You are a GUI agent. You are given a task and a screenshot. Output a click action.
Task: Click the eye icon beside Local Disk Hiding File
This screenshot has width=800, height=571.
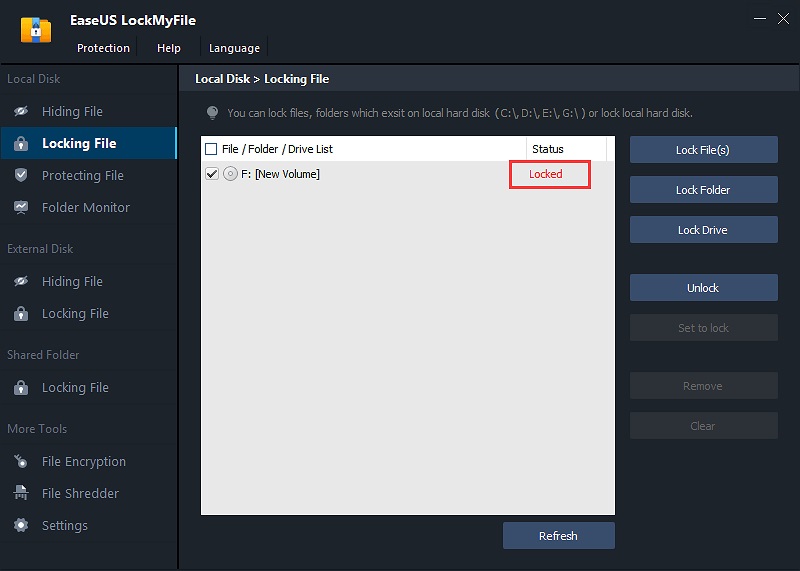click(x=21, y=111)
